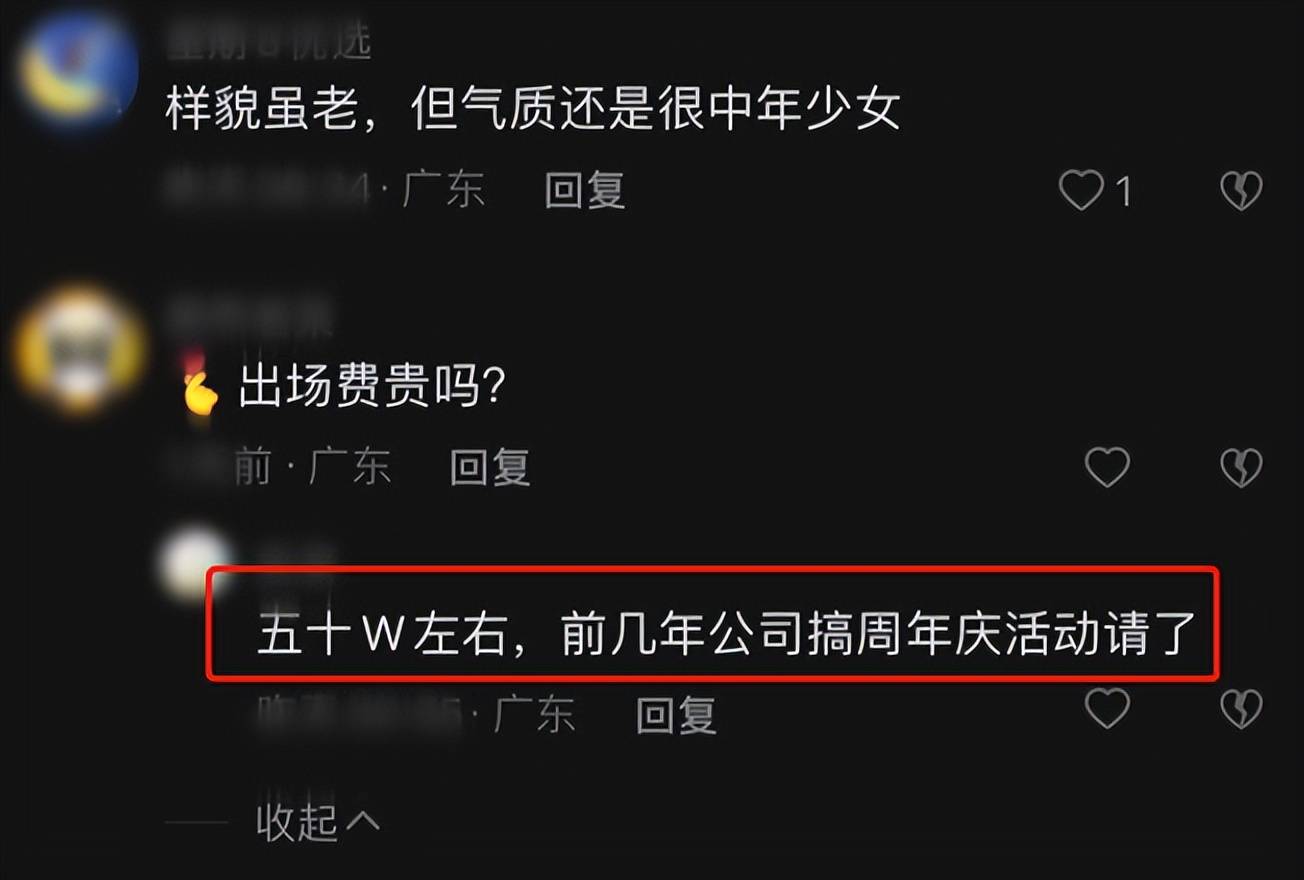Dislike the 中年少女 comment with broken heart
Image resolution: width=1304 pixels, height=880 pixels.
(x=1241, y=190)
